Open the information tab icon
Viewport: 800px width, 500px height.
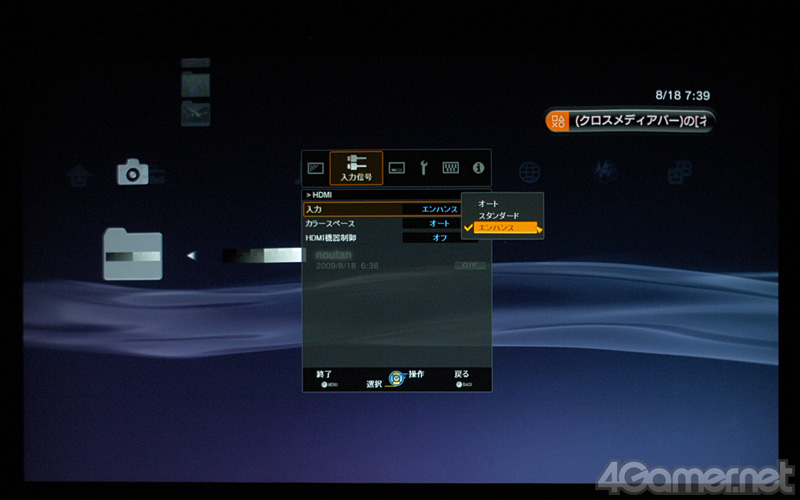(478, 168)
